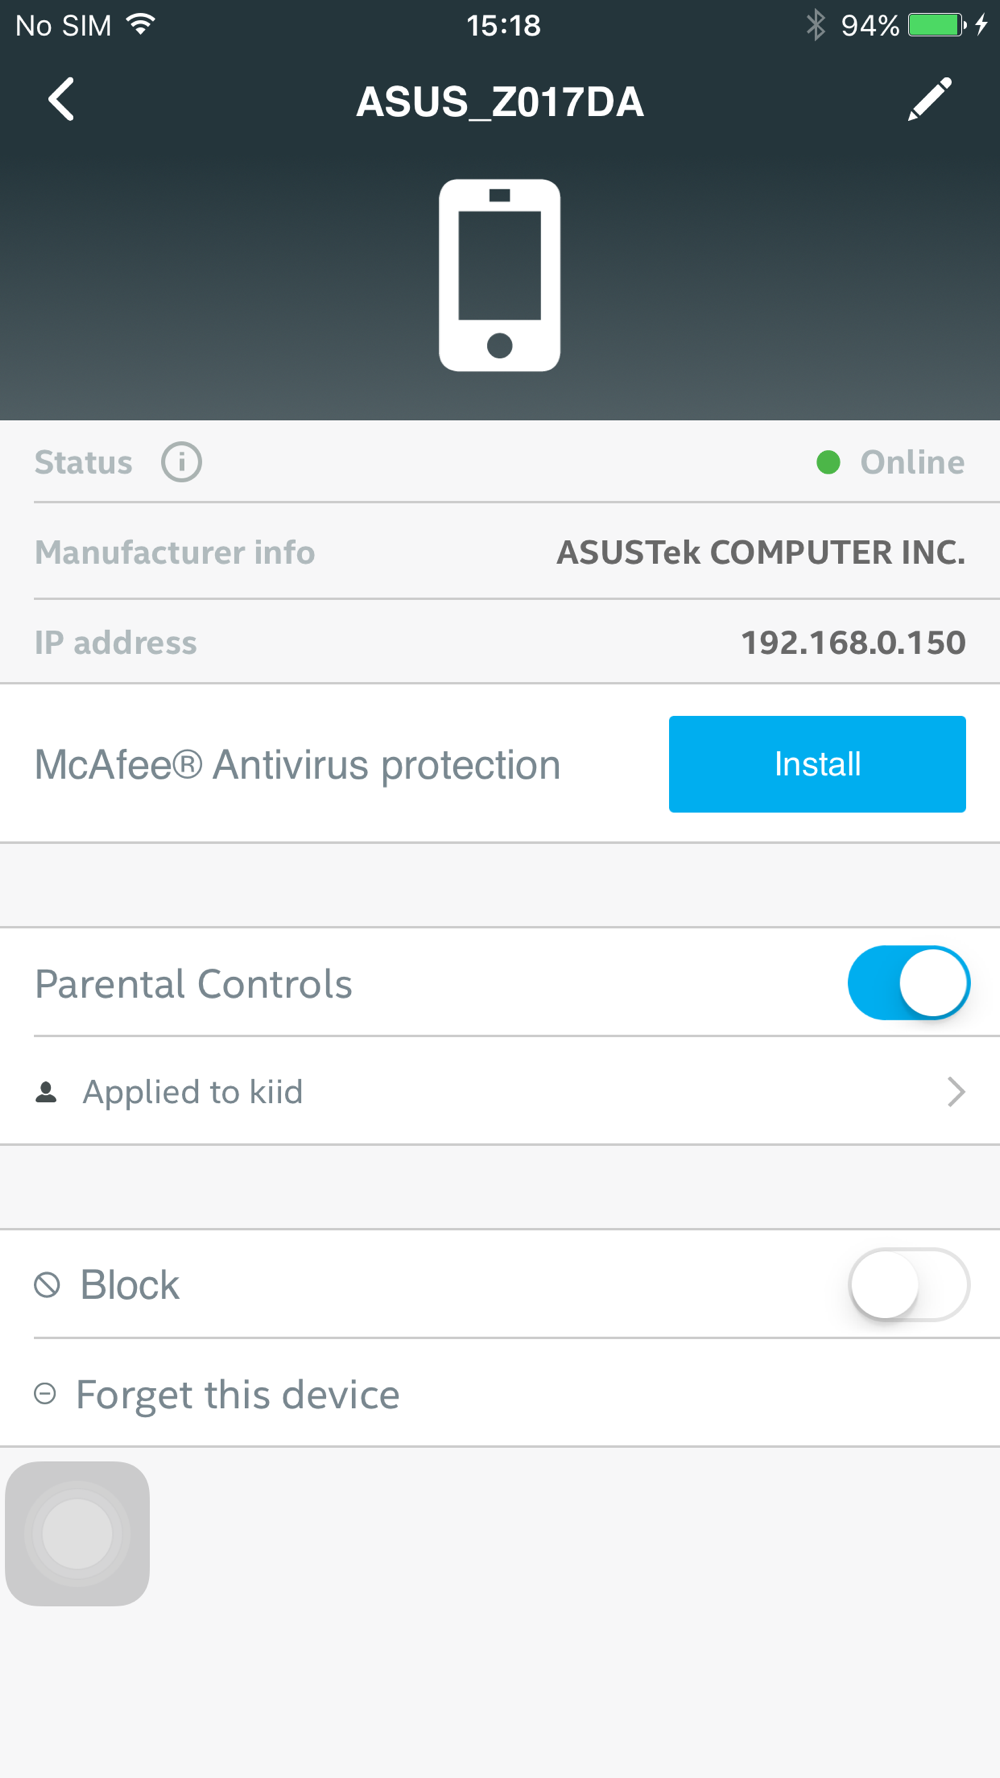Tap the IP address 192.168.0.150
1000x1778 pixels.
tap(853, 642)
